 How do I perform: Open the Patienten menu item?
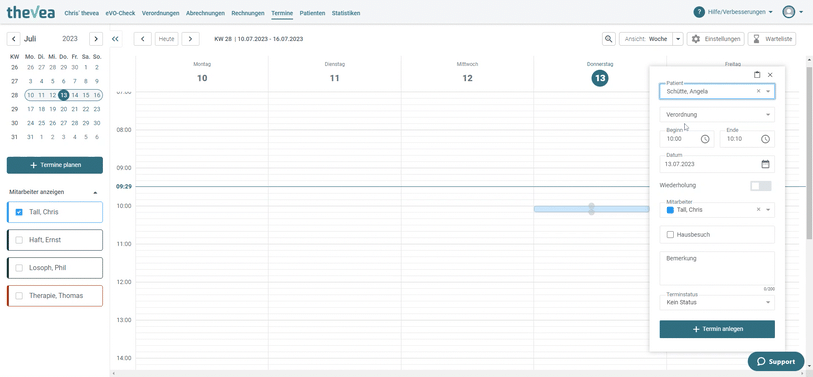click(x=312, y=13)
